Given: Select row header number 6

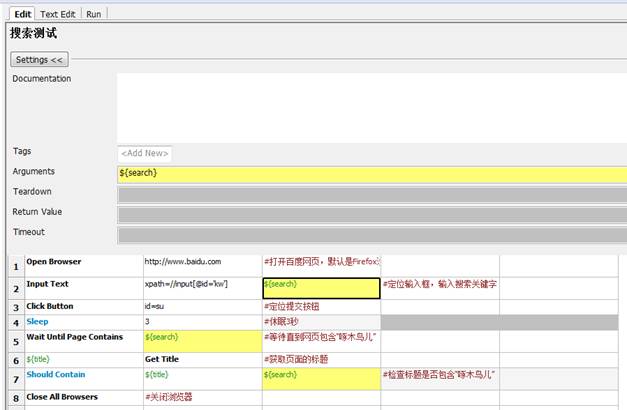Looking at the screenshot, I should pyautogui.click(x=16, y=360).
